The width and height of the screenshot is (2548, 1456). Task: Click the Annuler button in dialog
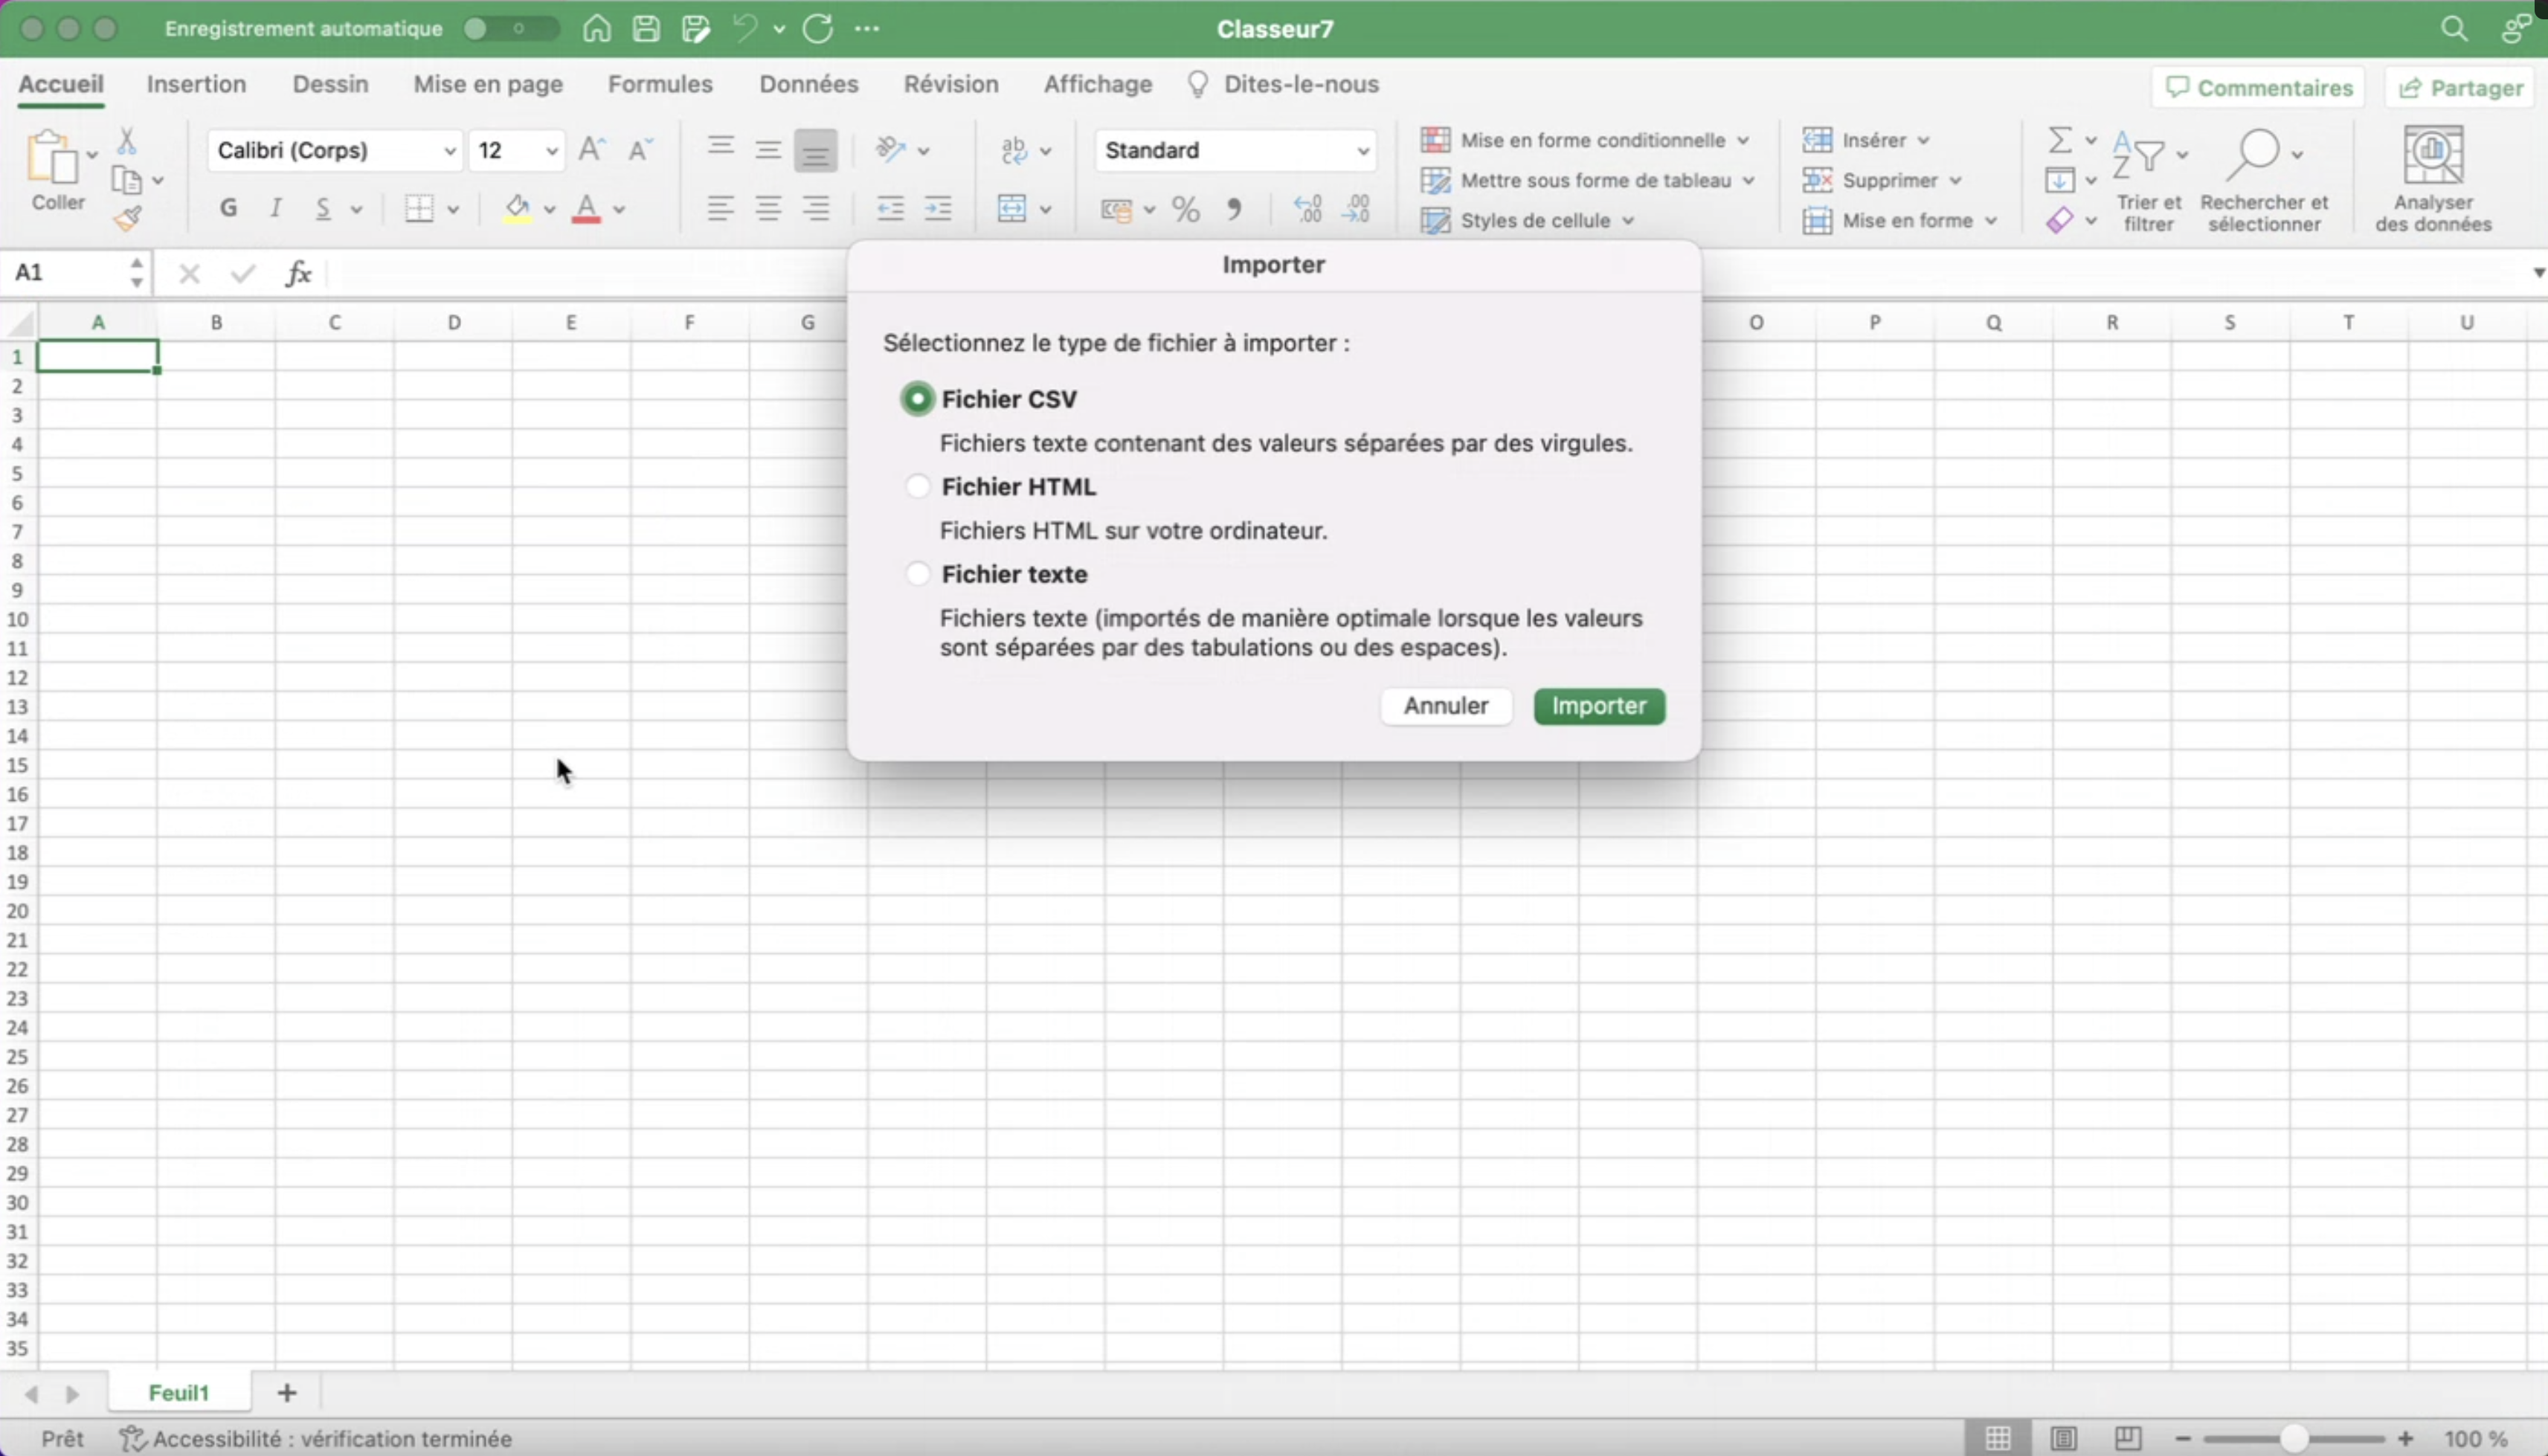point(1446,706)
